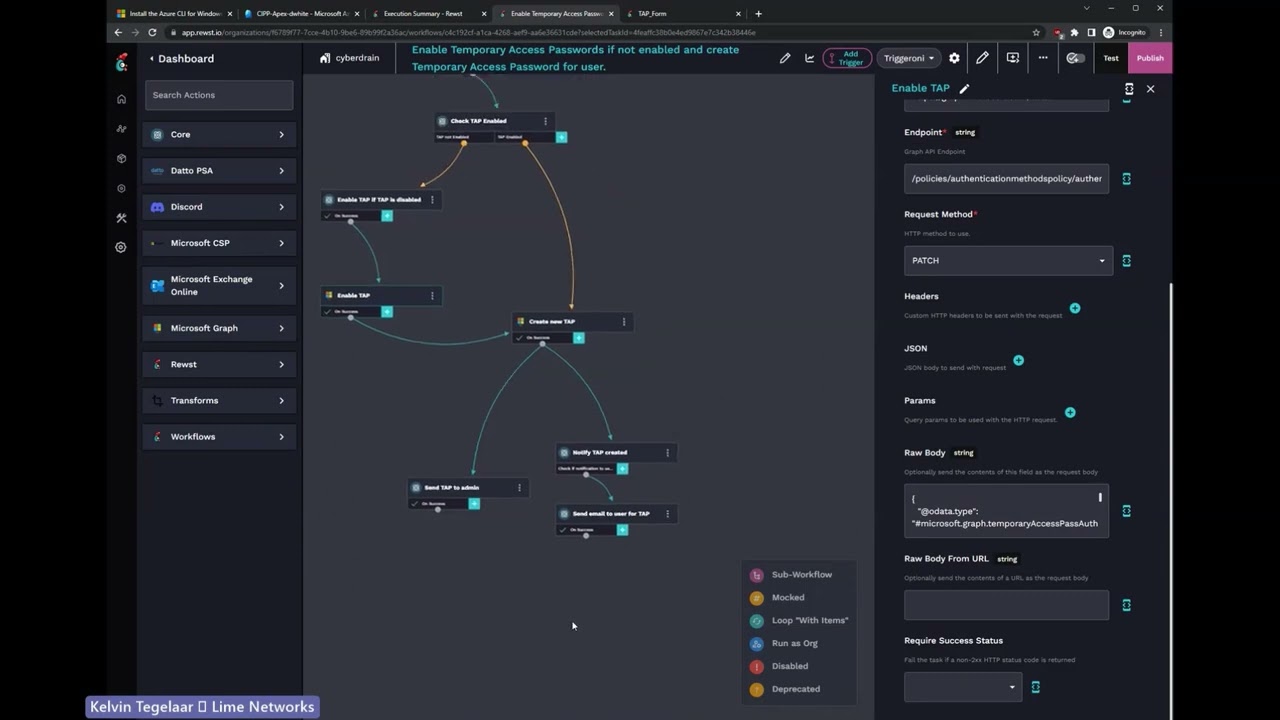Open kebab menu on Send TAP to admin node

click(x=519, y=488)
